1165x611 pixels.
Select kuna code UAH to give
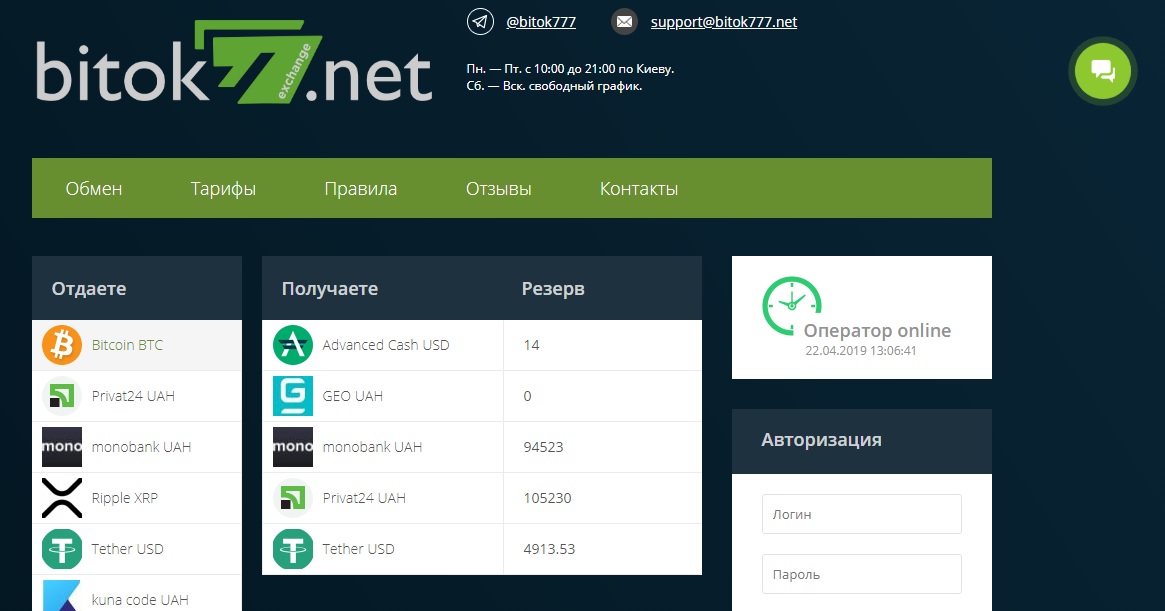tap(137, 593)
